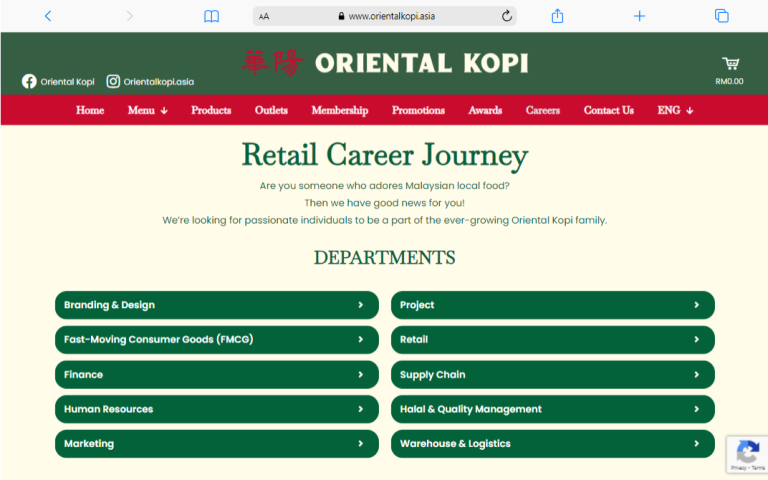Viewport: 768px width, 480px height.
Task: View the Awards page
Action: pos(485,110)
